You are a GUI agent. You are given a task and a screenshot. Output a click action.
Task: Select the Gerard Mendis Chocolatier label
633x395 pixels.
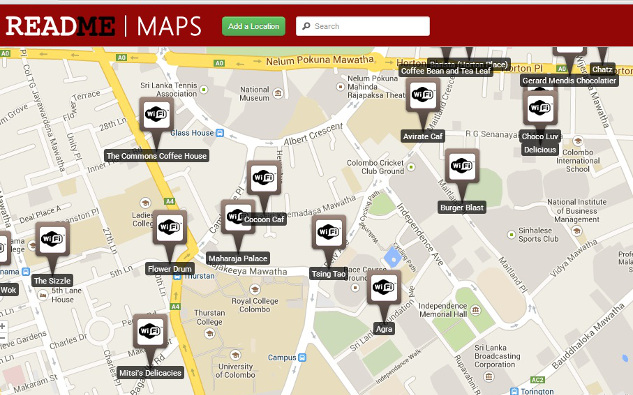pos(569,81)
